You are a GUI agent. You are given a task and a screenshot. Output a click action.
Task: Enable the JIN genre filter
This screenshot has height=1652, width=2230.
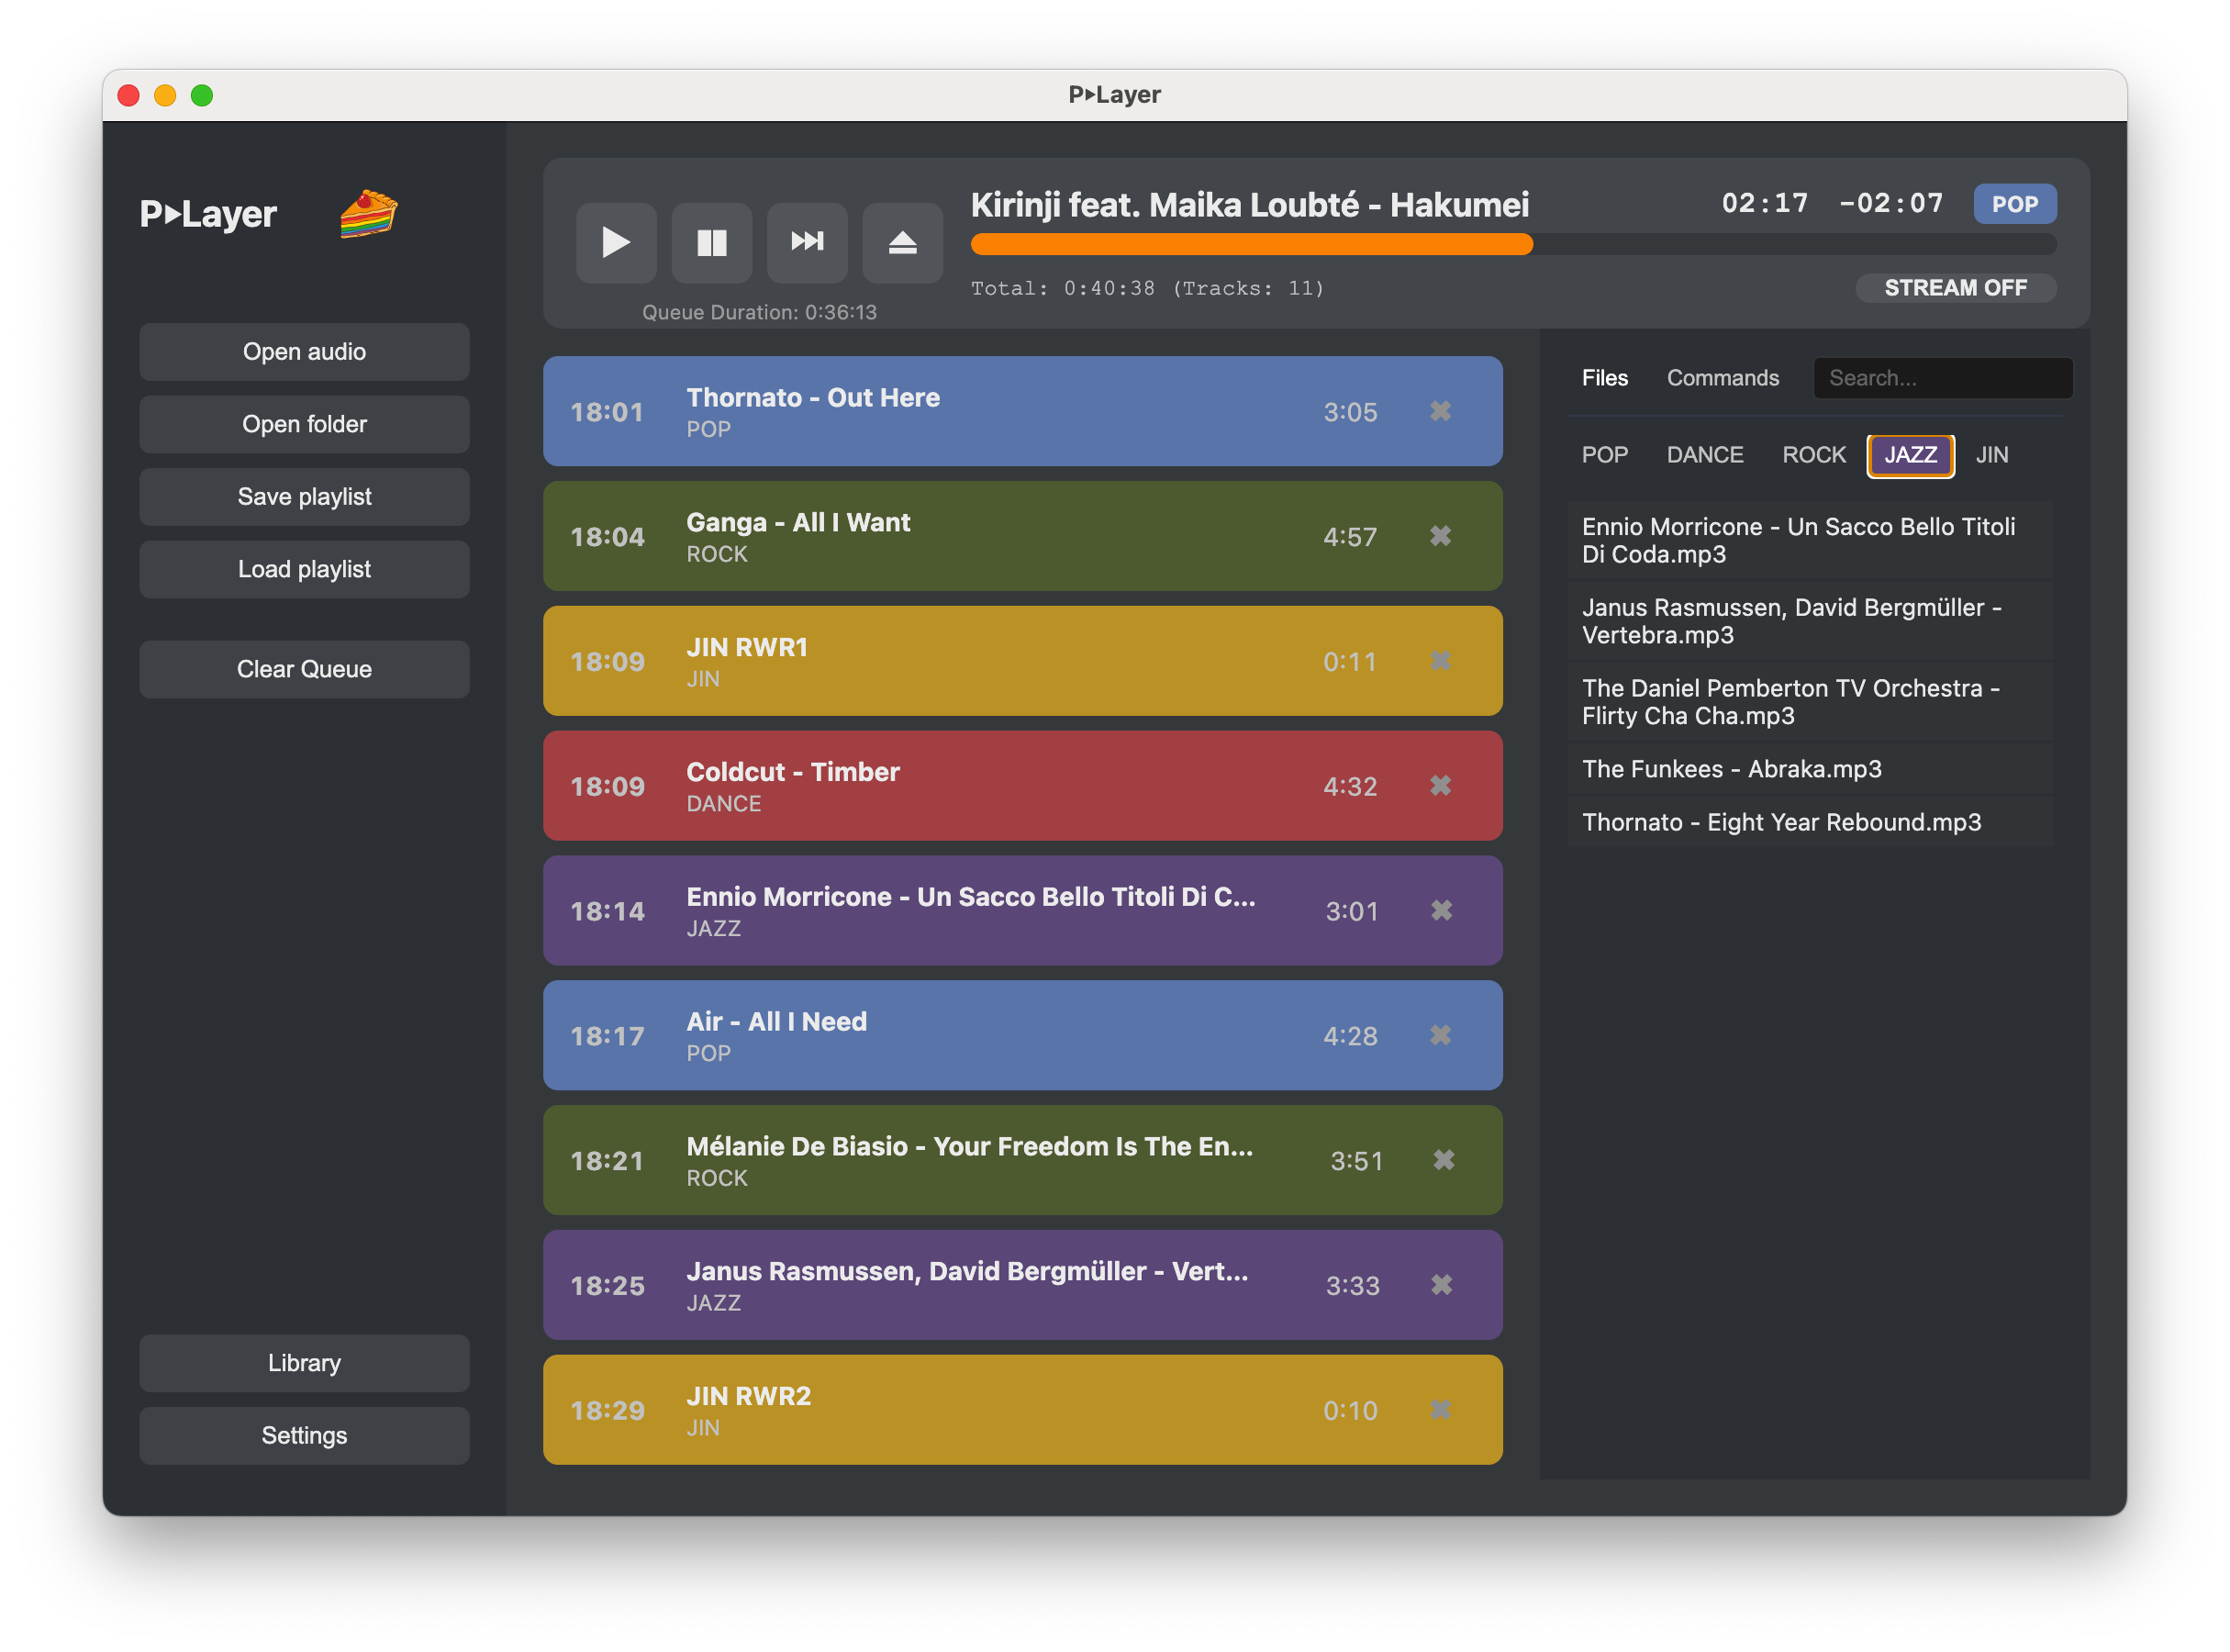(x=1991, y=455)
